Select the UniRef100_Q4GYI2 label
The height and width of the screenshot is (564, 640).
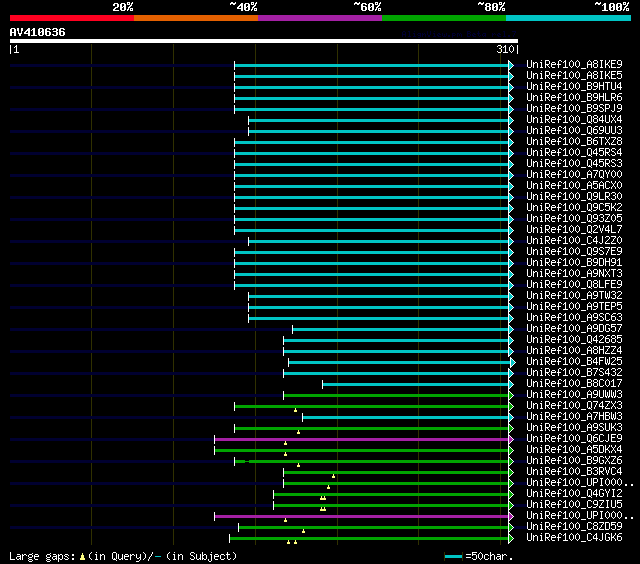(x=574, y=494)
